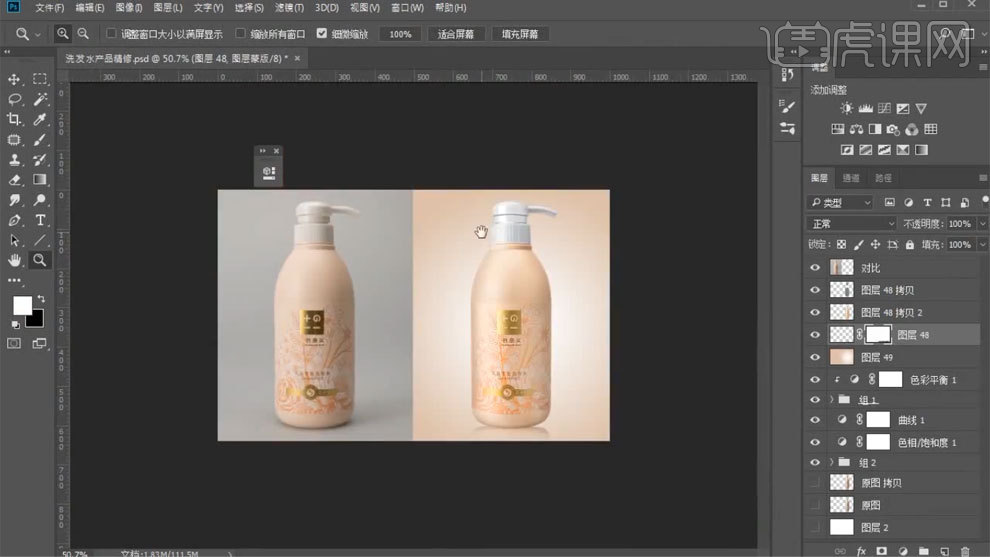Select the Lasso tool

tap(14, 99)
